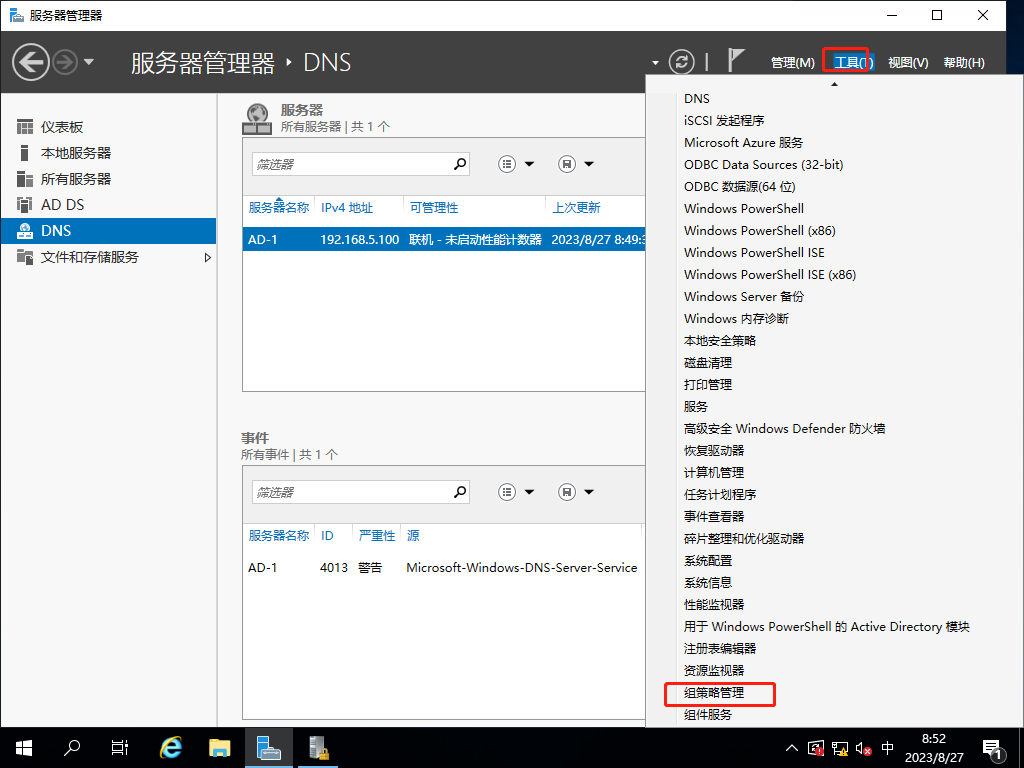This screenshot has width=1024, height=768.
Task: Click the forward navigation arrow
Action: [x=65, y=62]
